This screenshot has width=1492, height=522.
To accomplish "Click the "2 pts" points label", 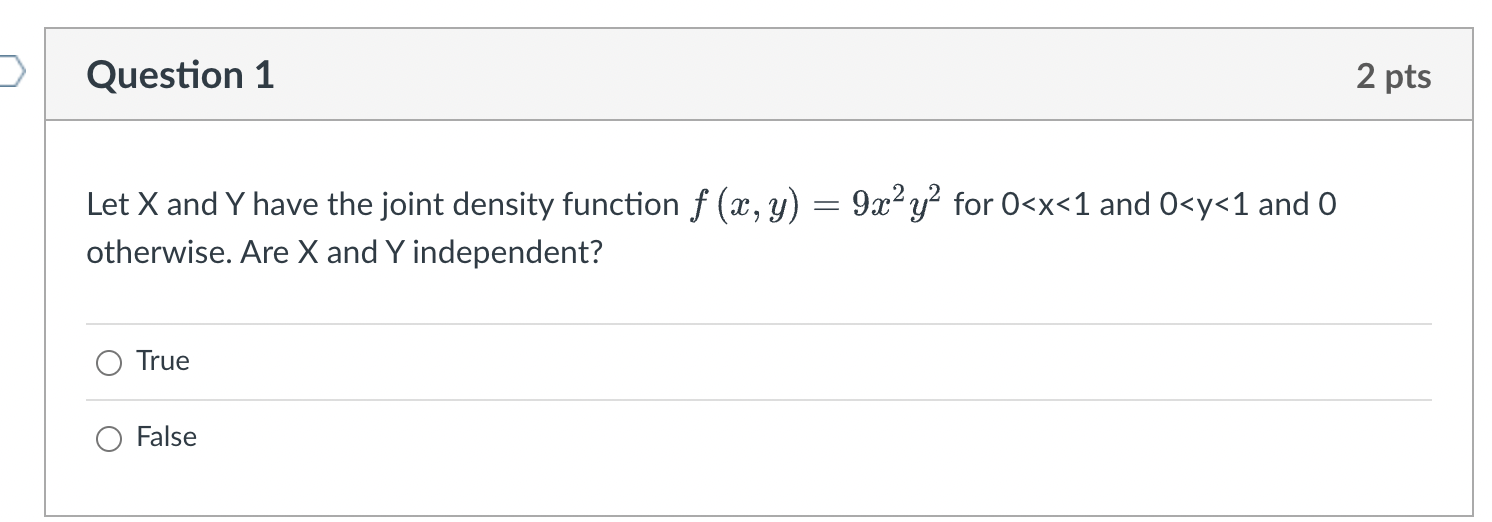I will 1393,76.
